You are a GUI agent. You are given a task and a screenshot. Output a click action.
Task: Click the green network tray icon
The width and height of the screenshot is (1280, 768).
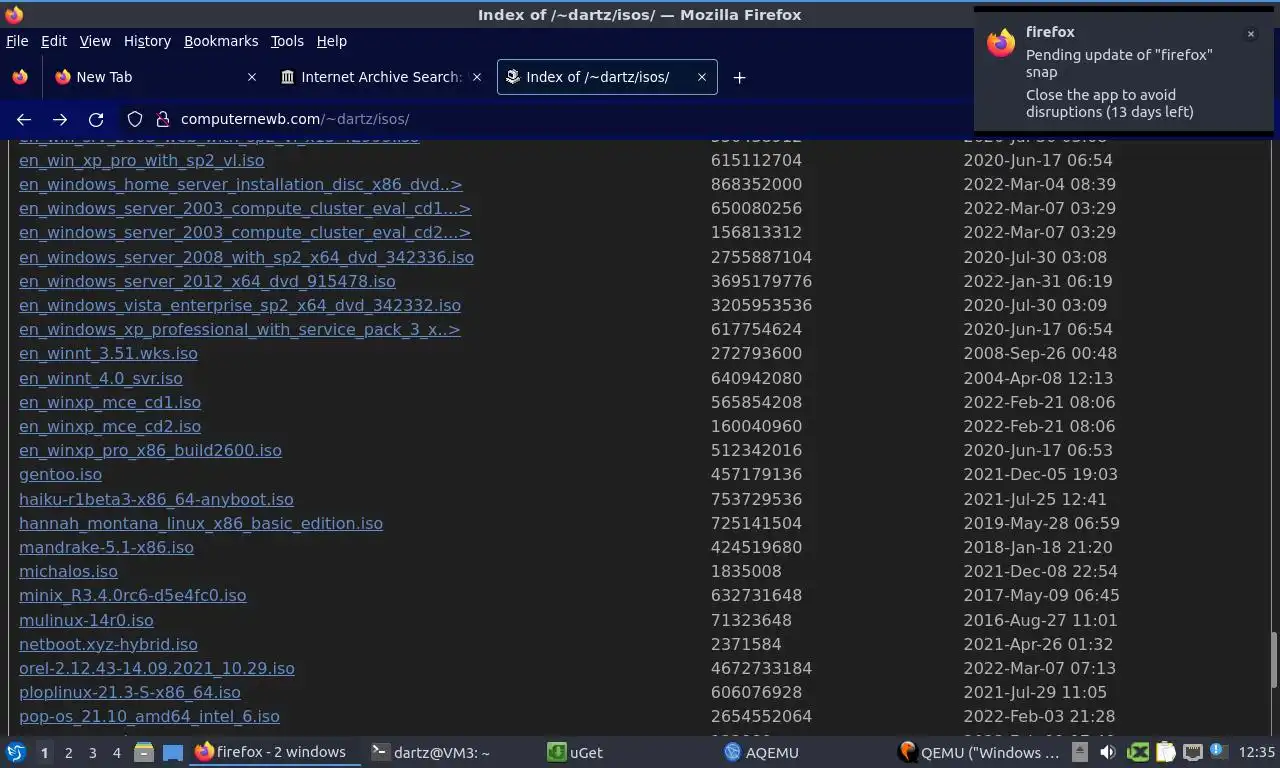(x=1138, y=752)
